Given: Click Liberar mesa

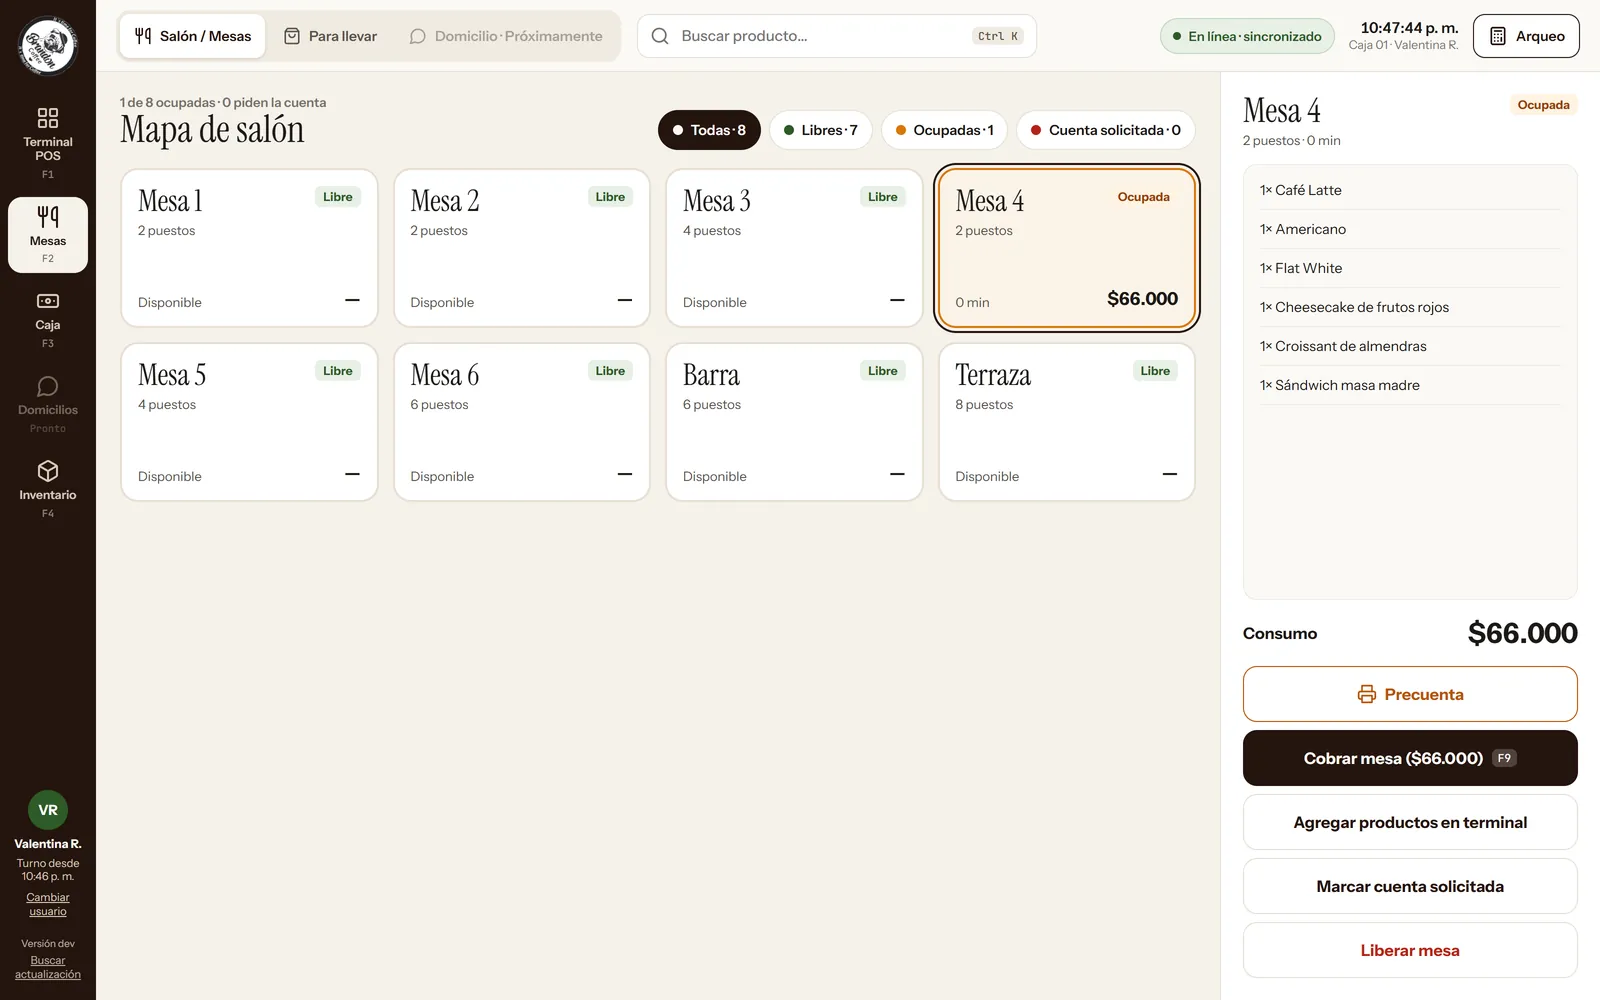Looking at the screenshot, I should [1410, 950].
